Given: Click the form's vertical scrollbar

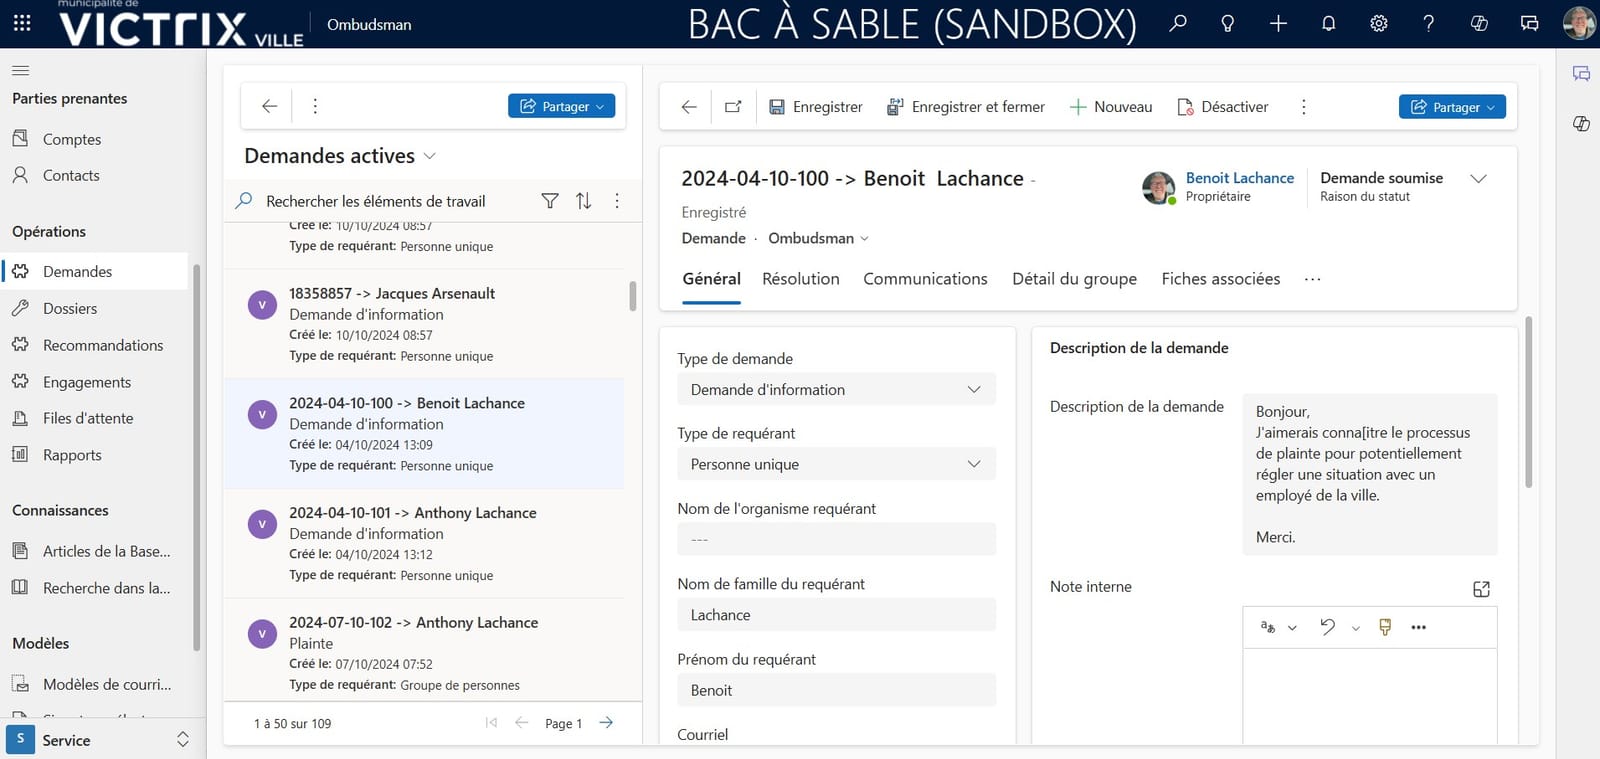Looking at the screenshot, I should click(1528, 402).
